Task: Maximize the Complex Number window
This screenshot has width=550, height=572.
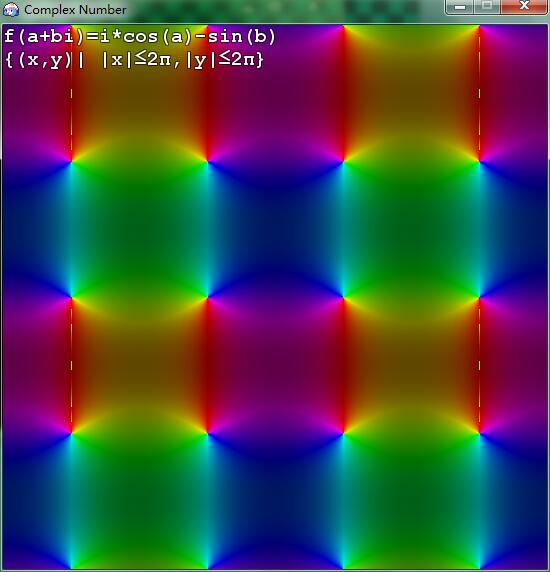Action: [x=487, y=6]
